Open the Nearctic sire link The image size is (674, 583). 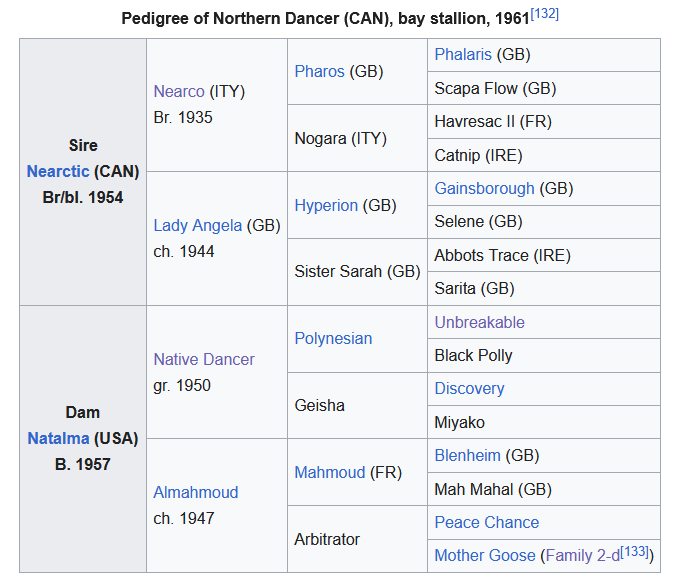58,172
